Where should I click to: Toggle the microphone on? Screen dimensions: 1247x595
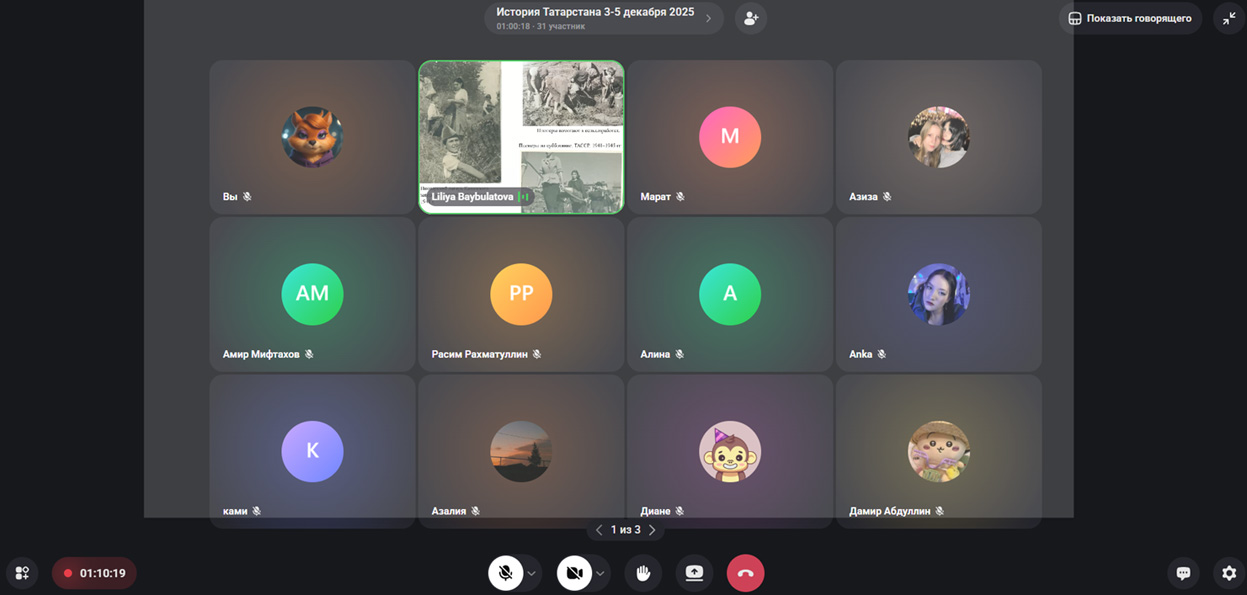click(x=506, y=573)
